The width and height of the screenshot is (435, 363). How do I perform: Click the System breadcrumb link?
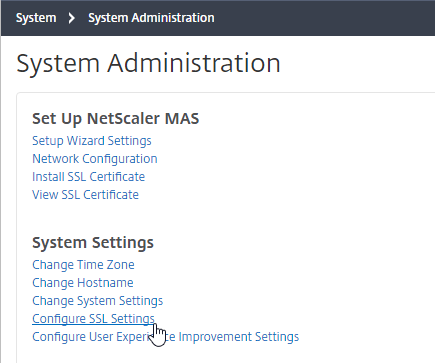click(36, 18)
